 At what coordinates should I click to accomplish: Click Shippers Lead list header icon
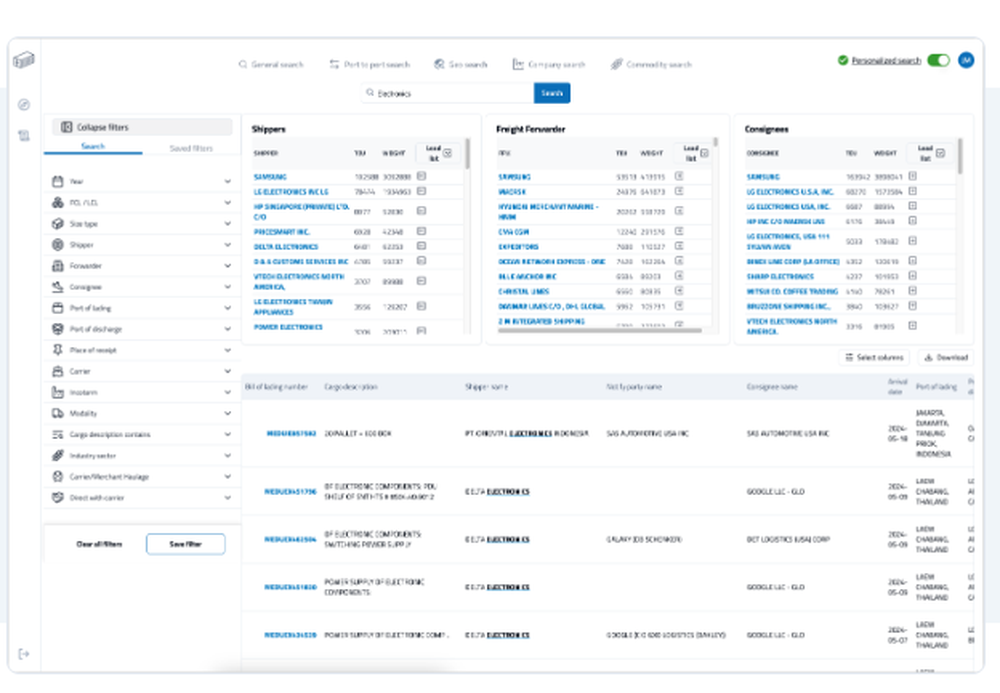pyautogui.click(x=447, y=153)
